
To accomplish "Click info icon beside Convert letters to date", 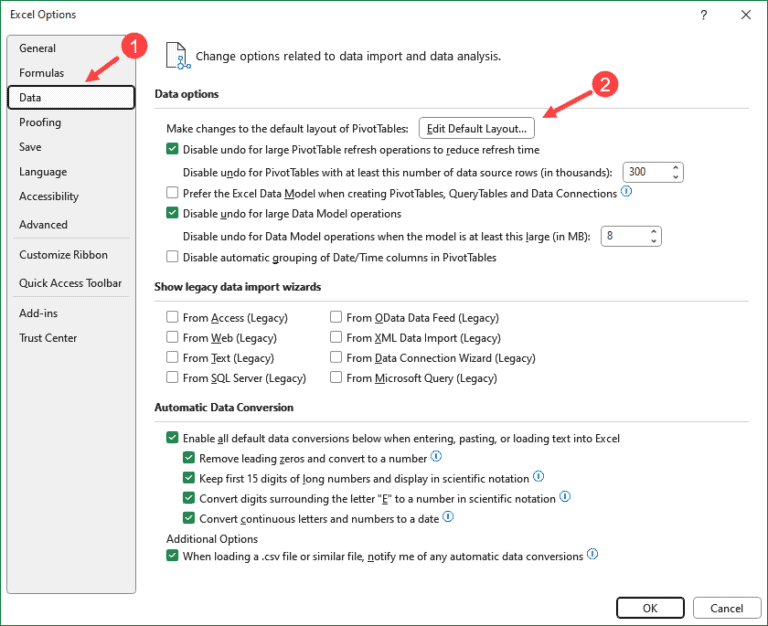I will pyautogui.click(x=448, y=517).
